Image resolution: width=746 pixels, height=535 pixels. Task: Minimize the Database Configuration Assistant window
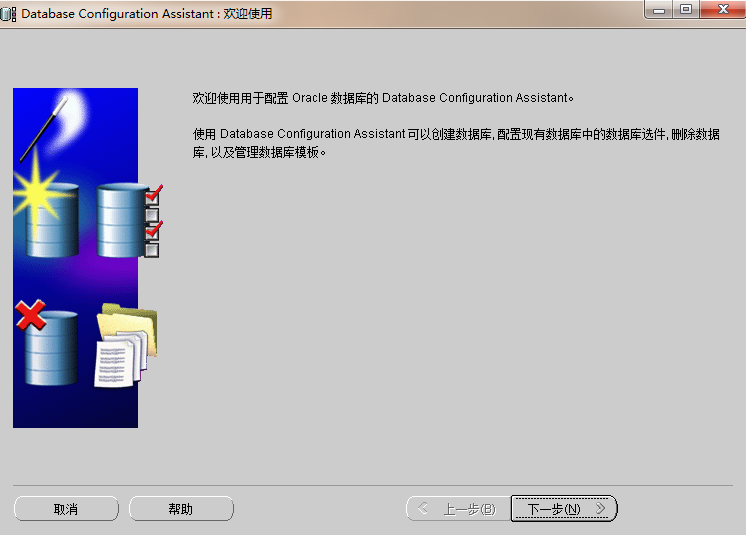658,10
